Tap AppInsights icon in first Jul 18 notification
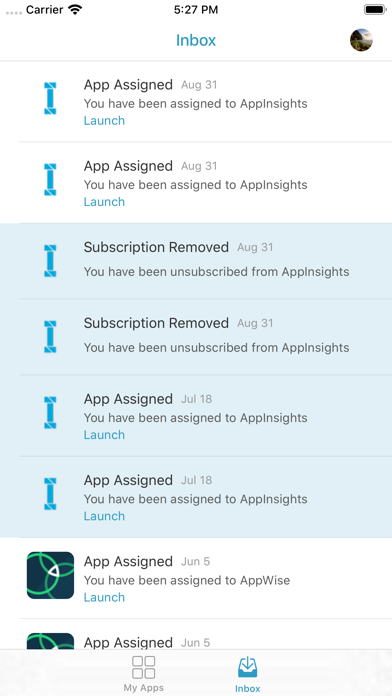Screen dimensions: 392x696 tap(50, 412)
